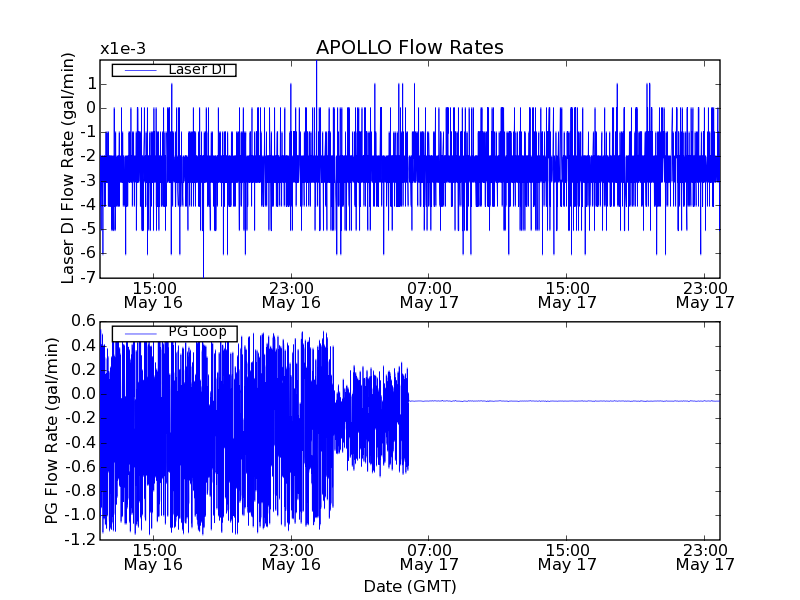Click the blue line sample in PG Loop legend
The width and height of the screenshot is (800, 600).
138,333
